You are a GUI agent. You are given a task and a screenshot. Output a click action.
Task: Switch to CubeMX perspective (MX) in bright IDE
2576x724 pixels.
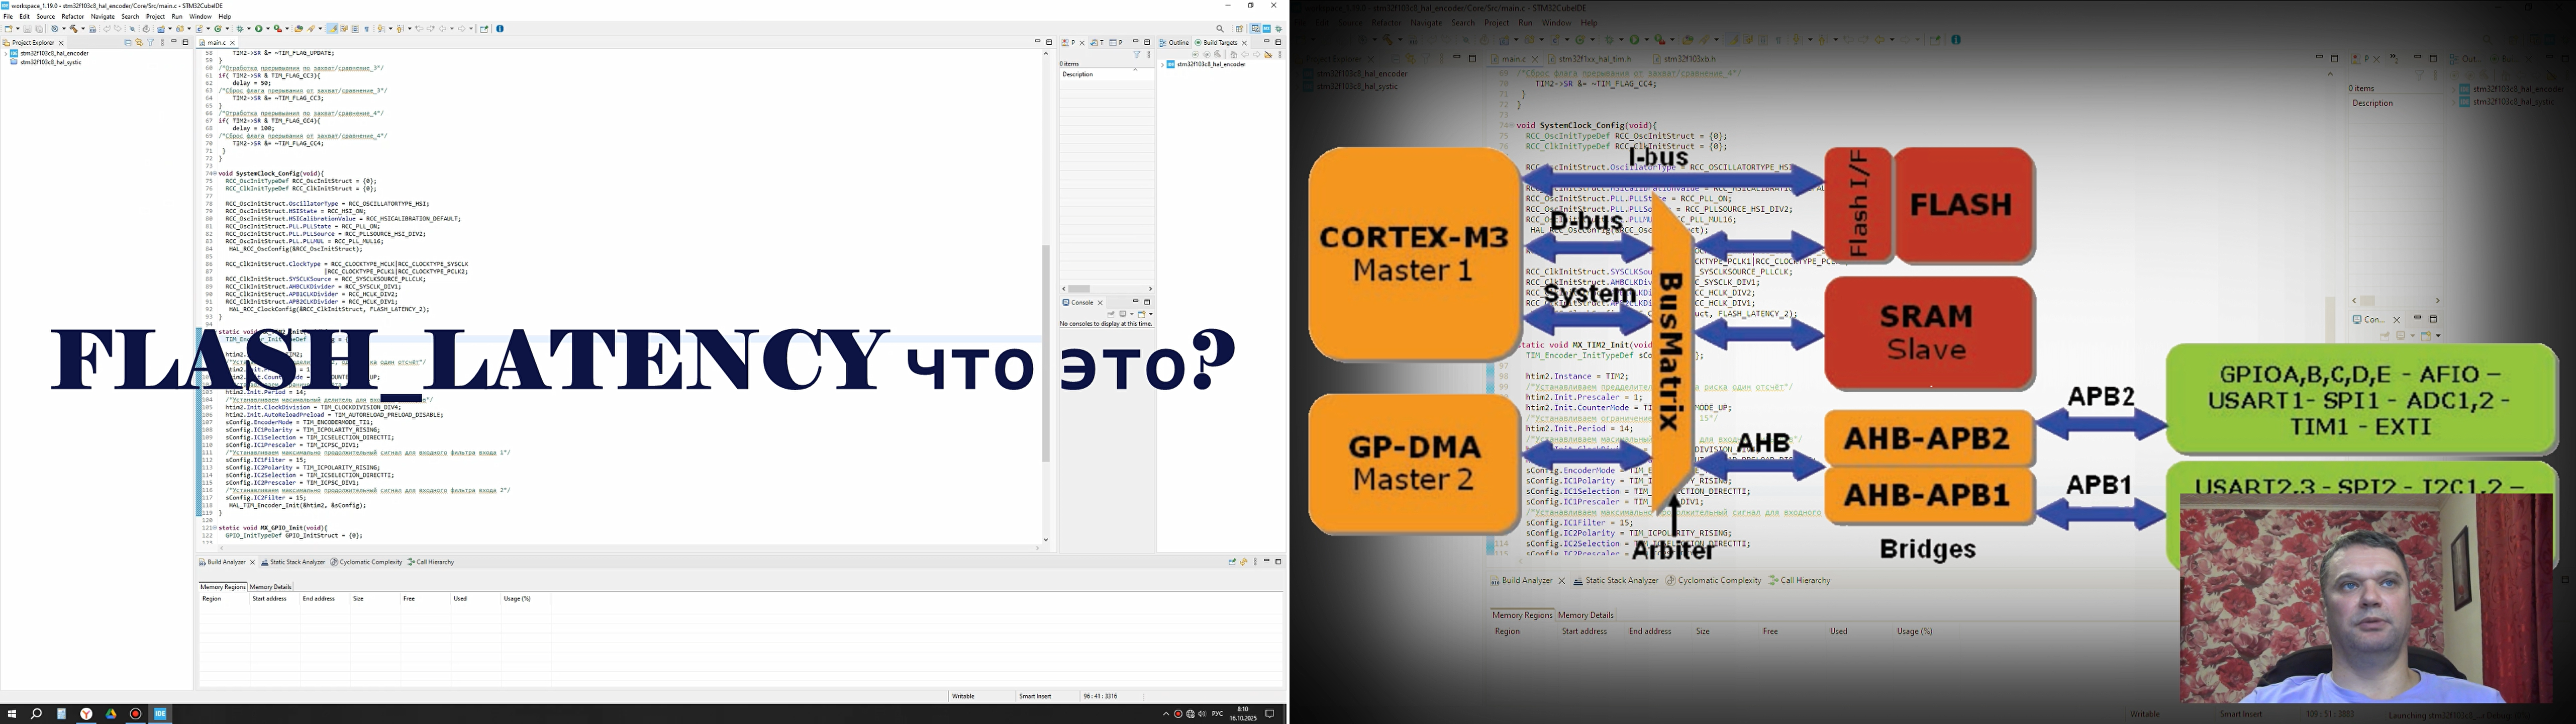point(1267,29)
